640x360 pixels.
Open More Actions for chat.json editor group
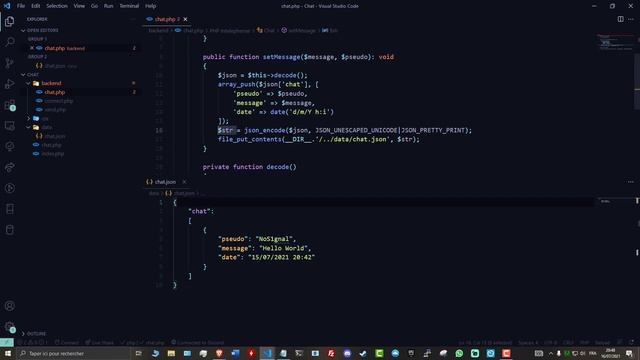pos(631,182)
